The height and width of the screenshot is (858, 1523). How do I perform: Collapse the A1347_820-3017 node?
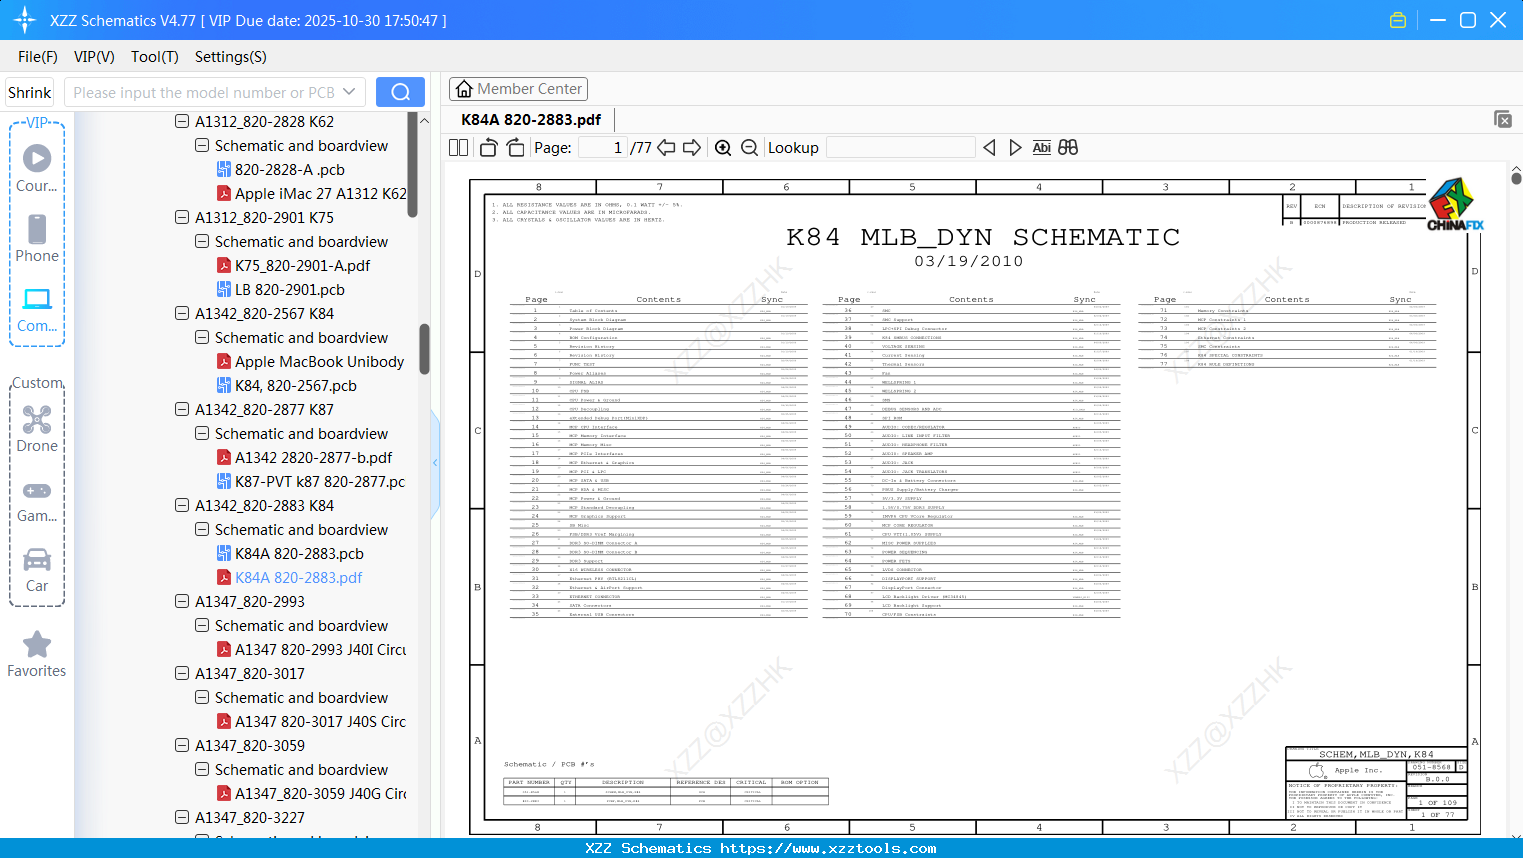pyautogui.click(x=182, y=673)
